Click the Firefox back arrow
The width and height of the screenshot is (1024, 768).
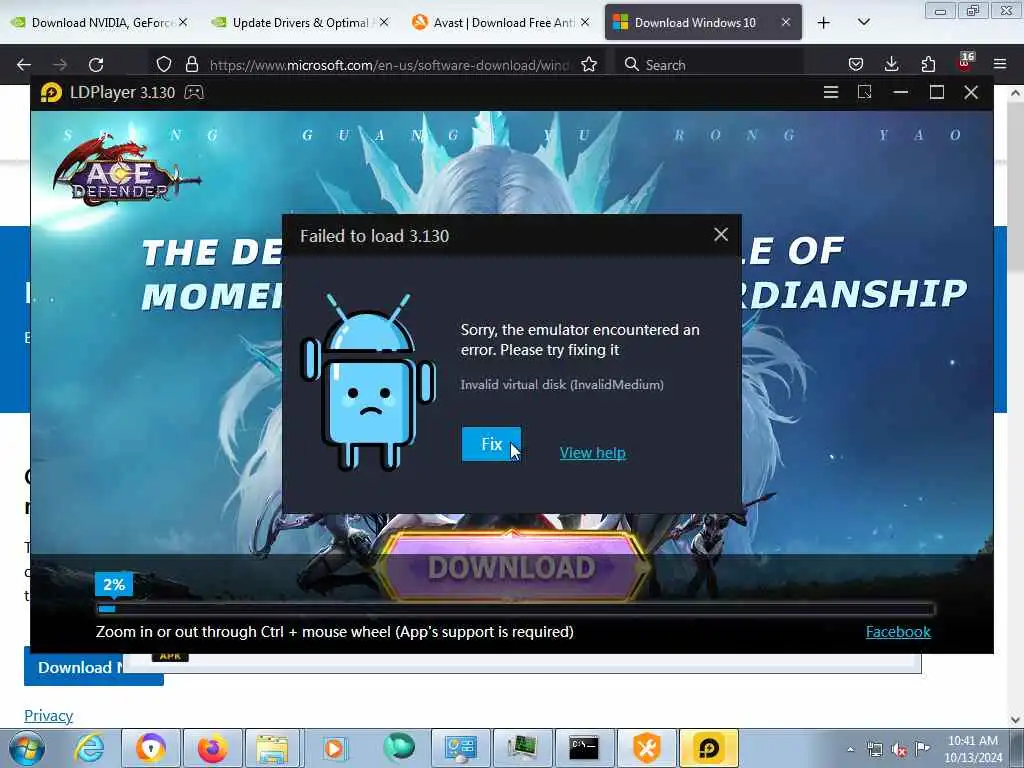click(x=24, y=65)
